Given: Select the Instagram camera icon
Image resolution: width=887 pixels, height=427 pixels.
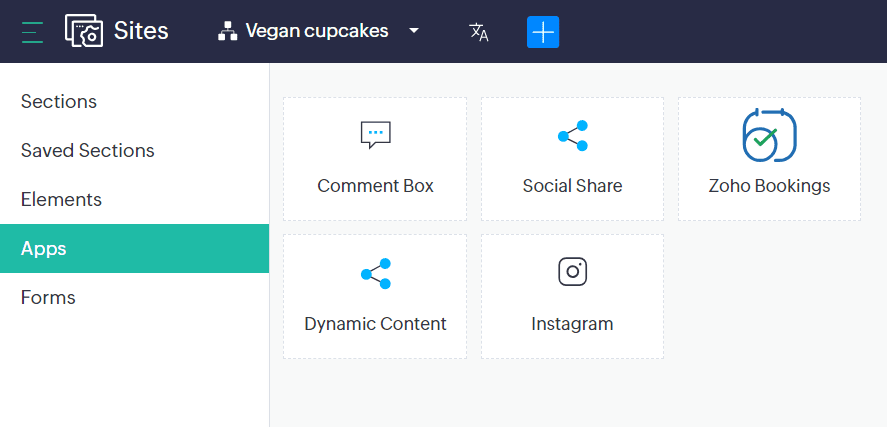Looking at the screenshot, I should coord(572,271).
